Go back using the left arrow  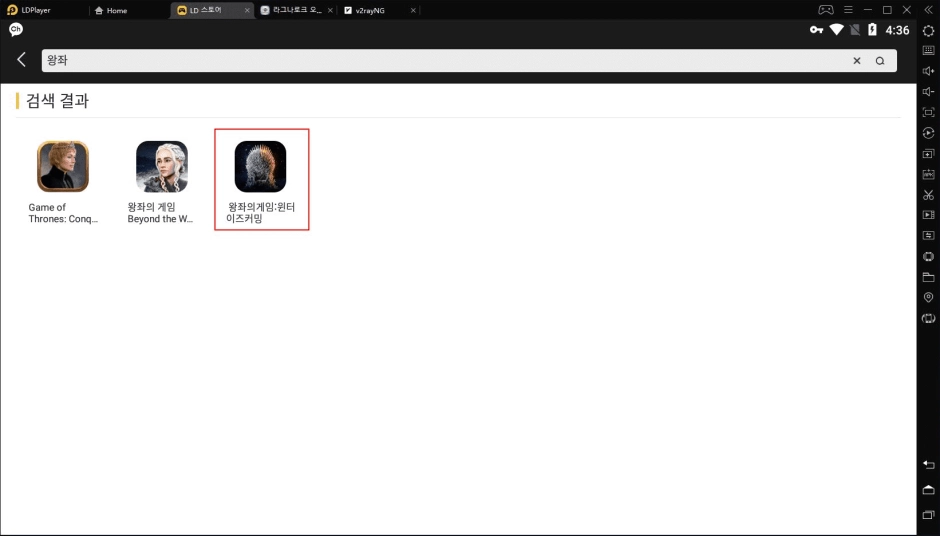coord(21,60)
